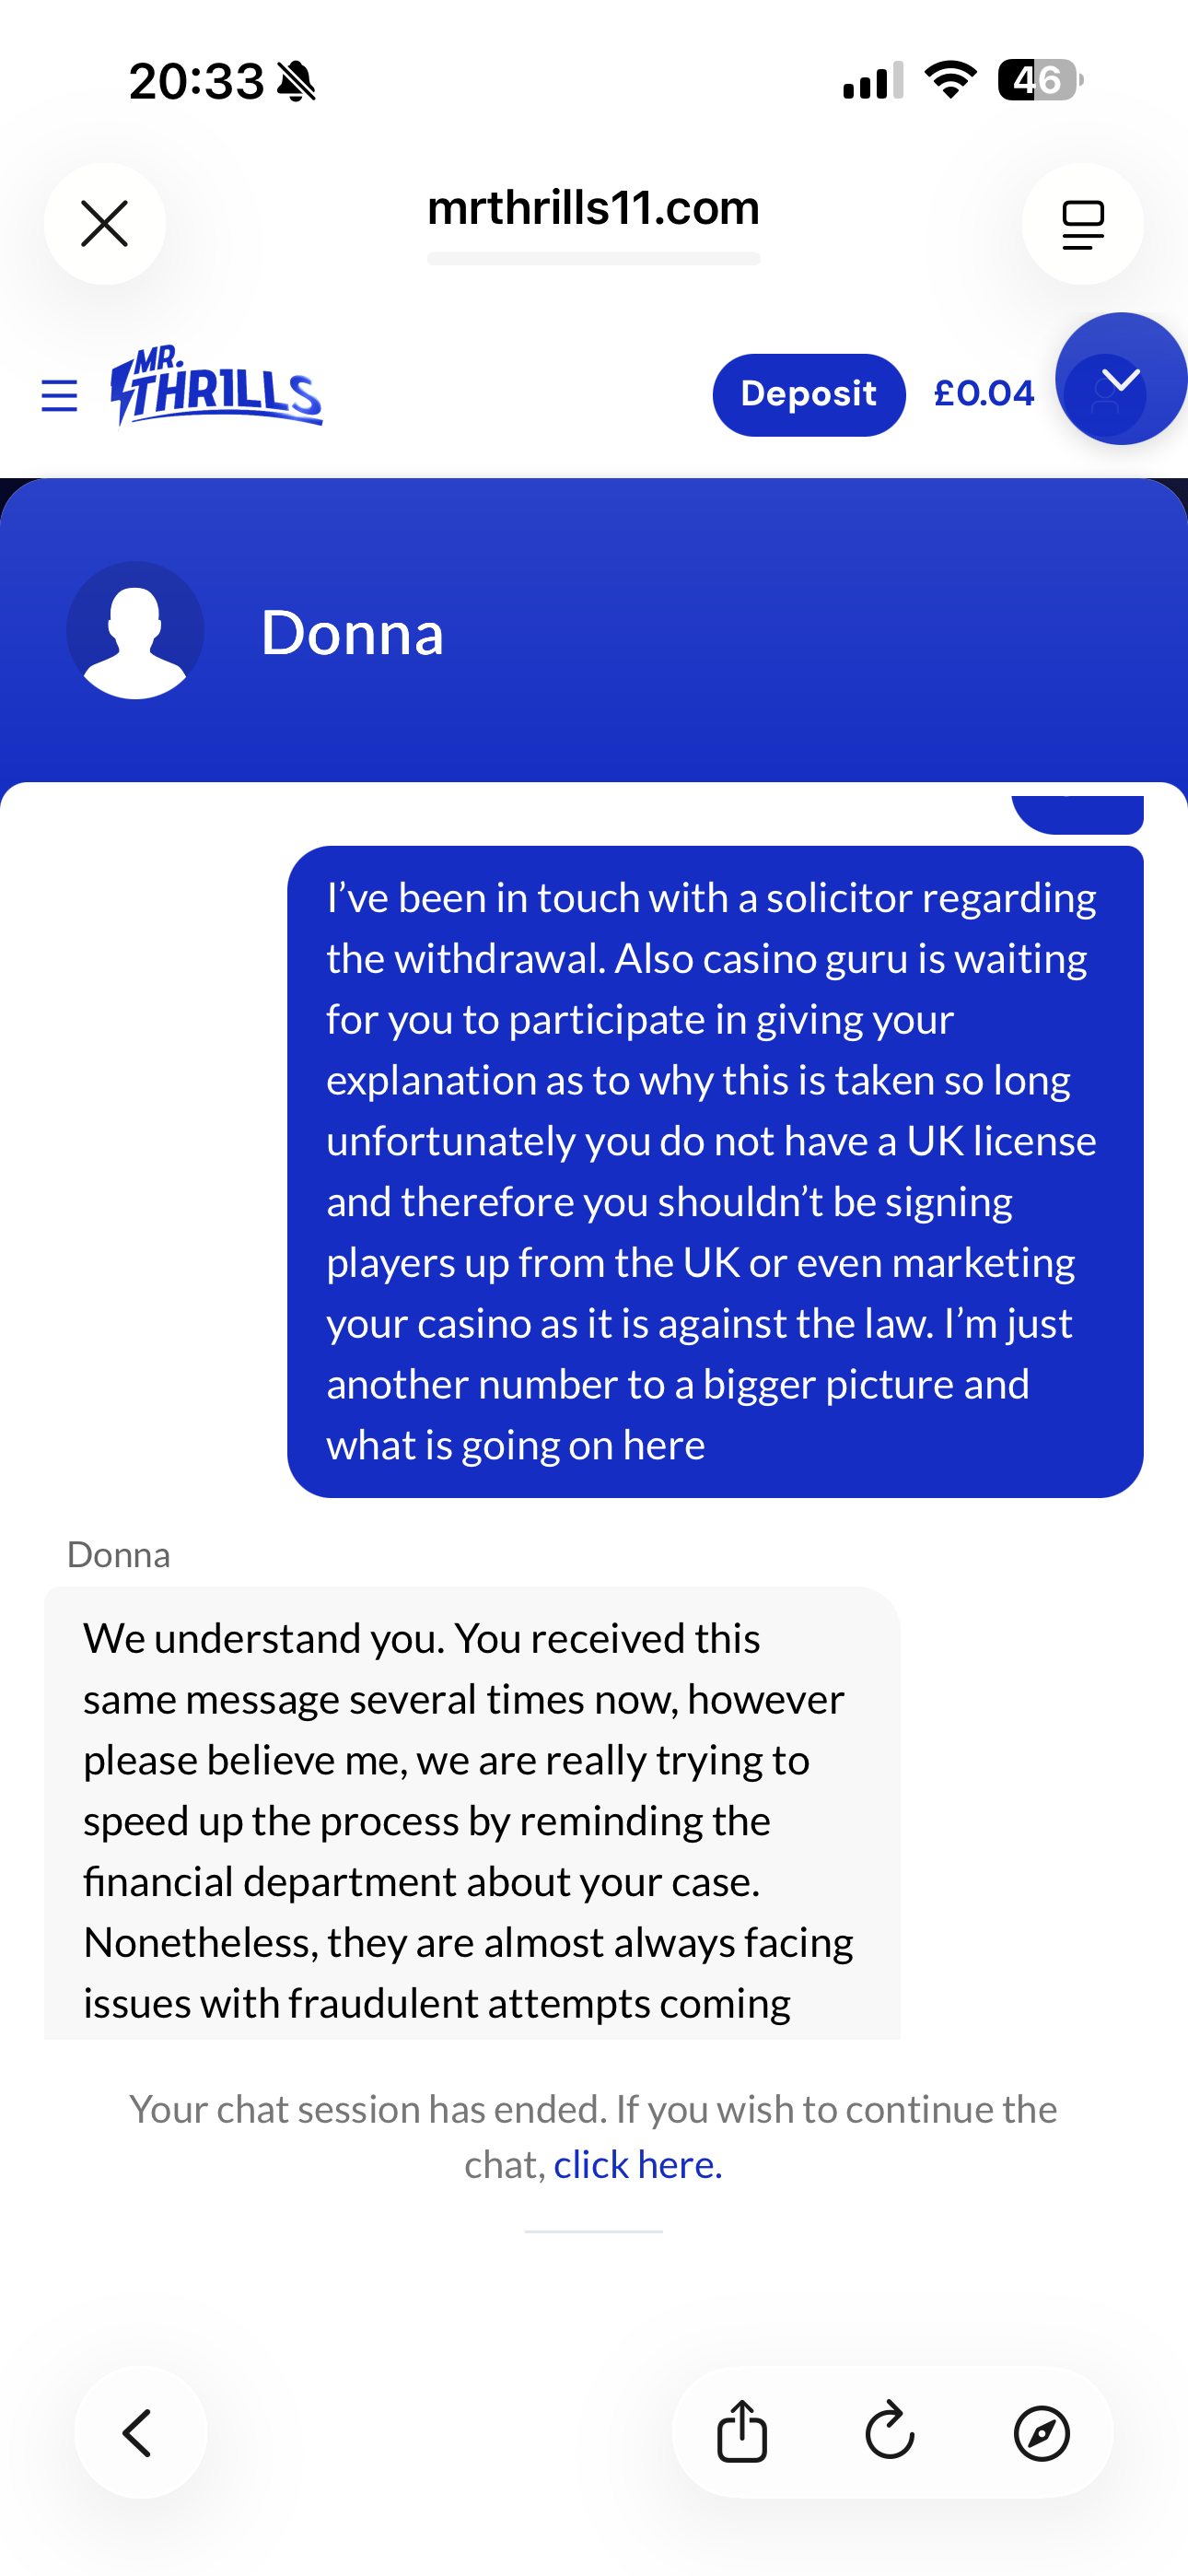
Task: Select the Donna name in chat header
Action: point(352,633)
